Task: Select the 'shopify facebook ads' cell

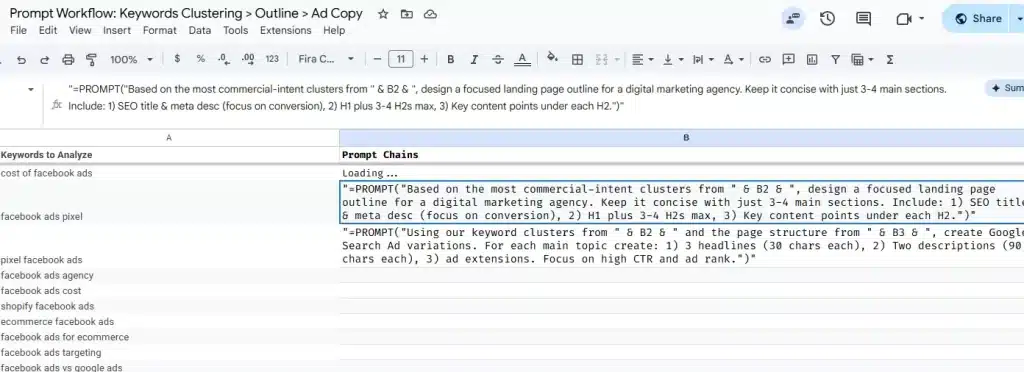Action: (x=169, y=306)
